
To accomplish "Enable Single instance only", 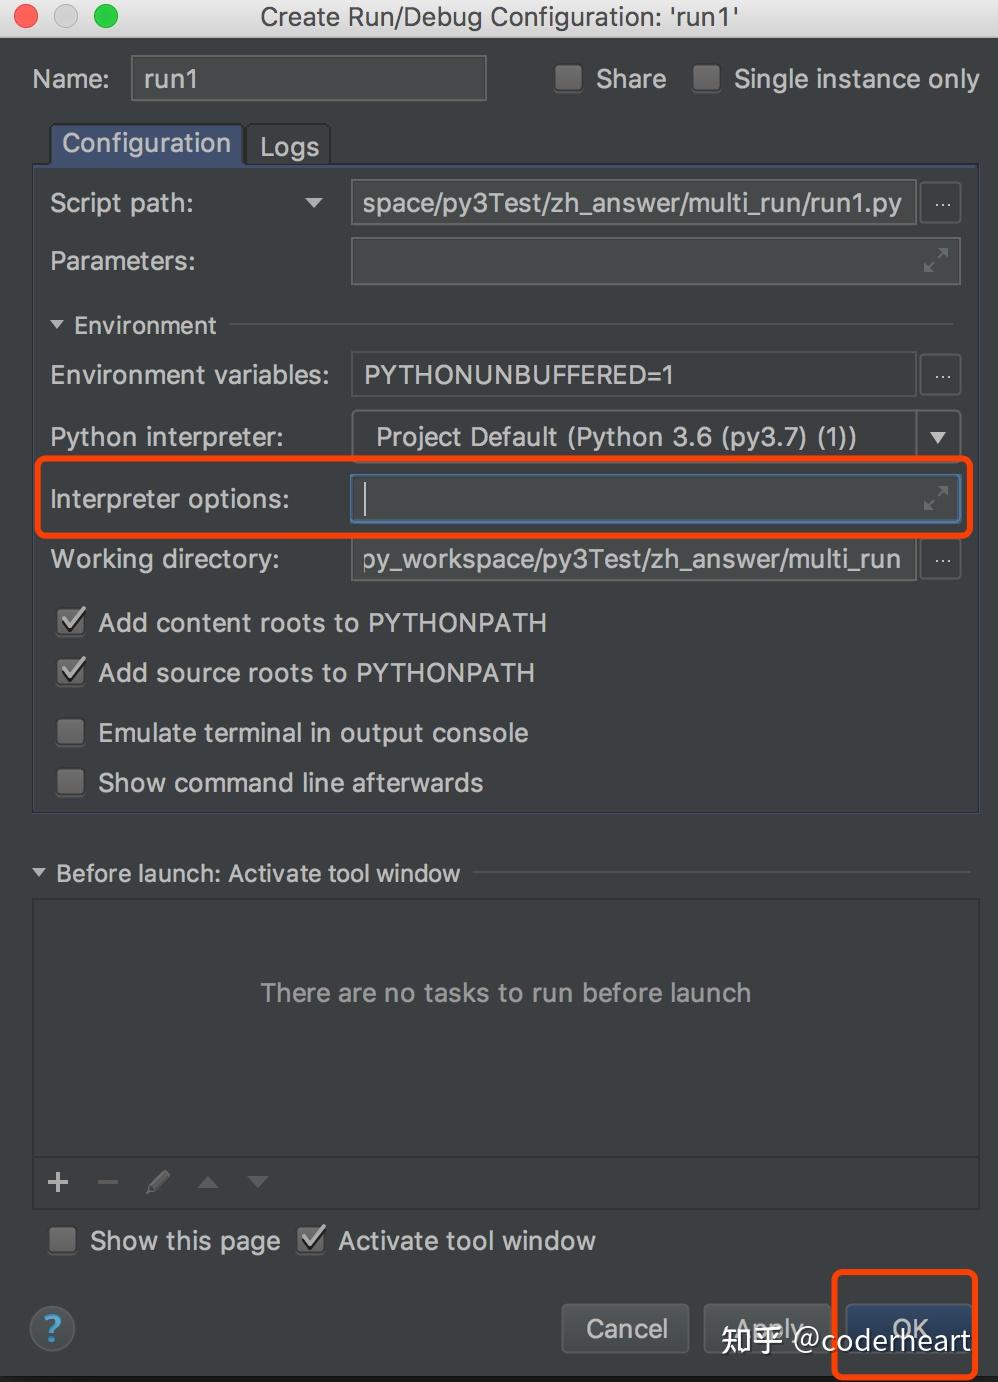I will [x=707, y=79].
